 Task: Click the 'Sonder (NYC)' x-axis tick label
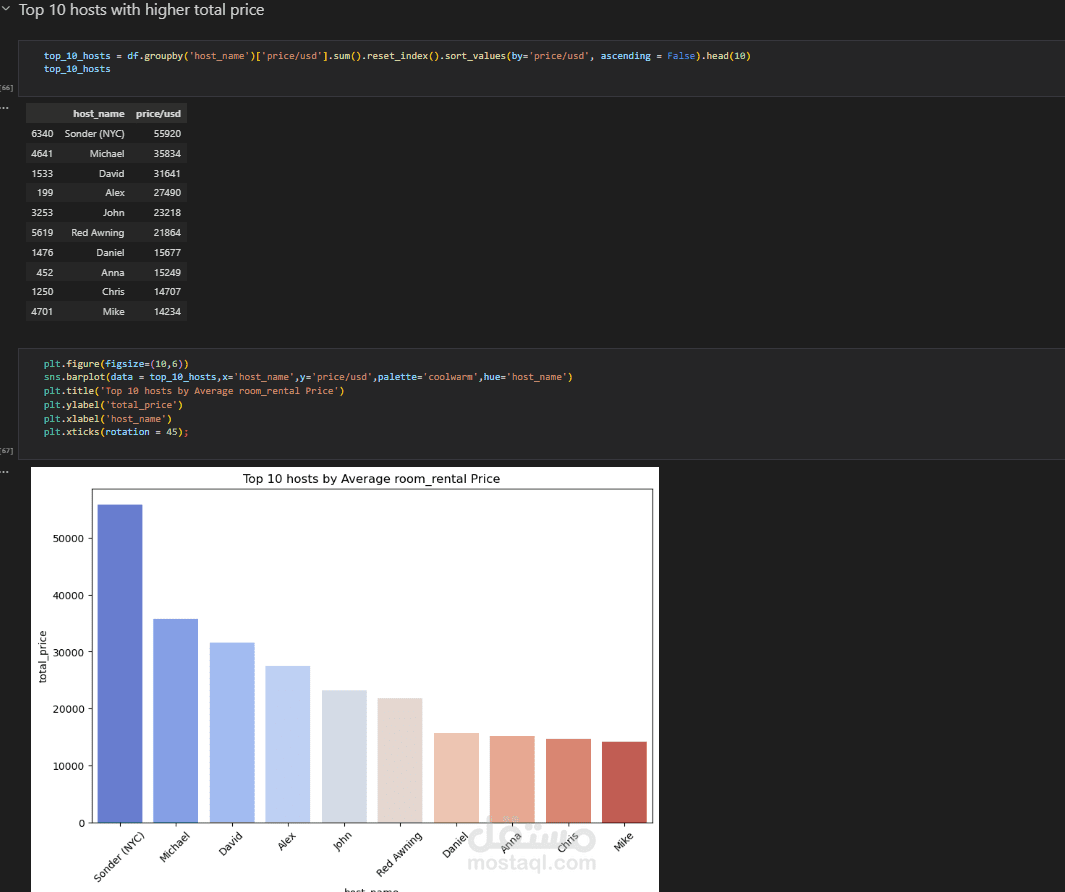(x=120, y=856)
